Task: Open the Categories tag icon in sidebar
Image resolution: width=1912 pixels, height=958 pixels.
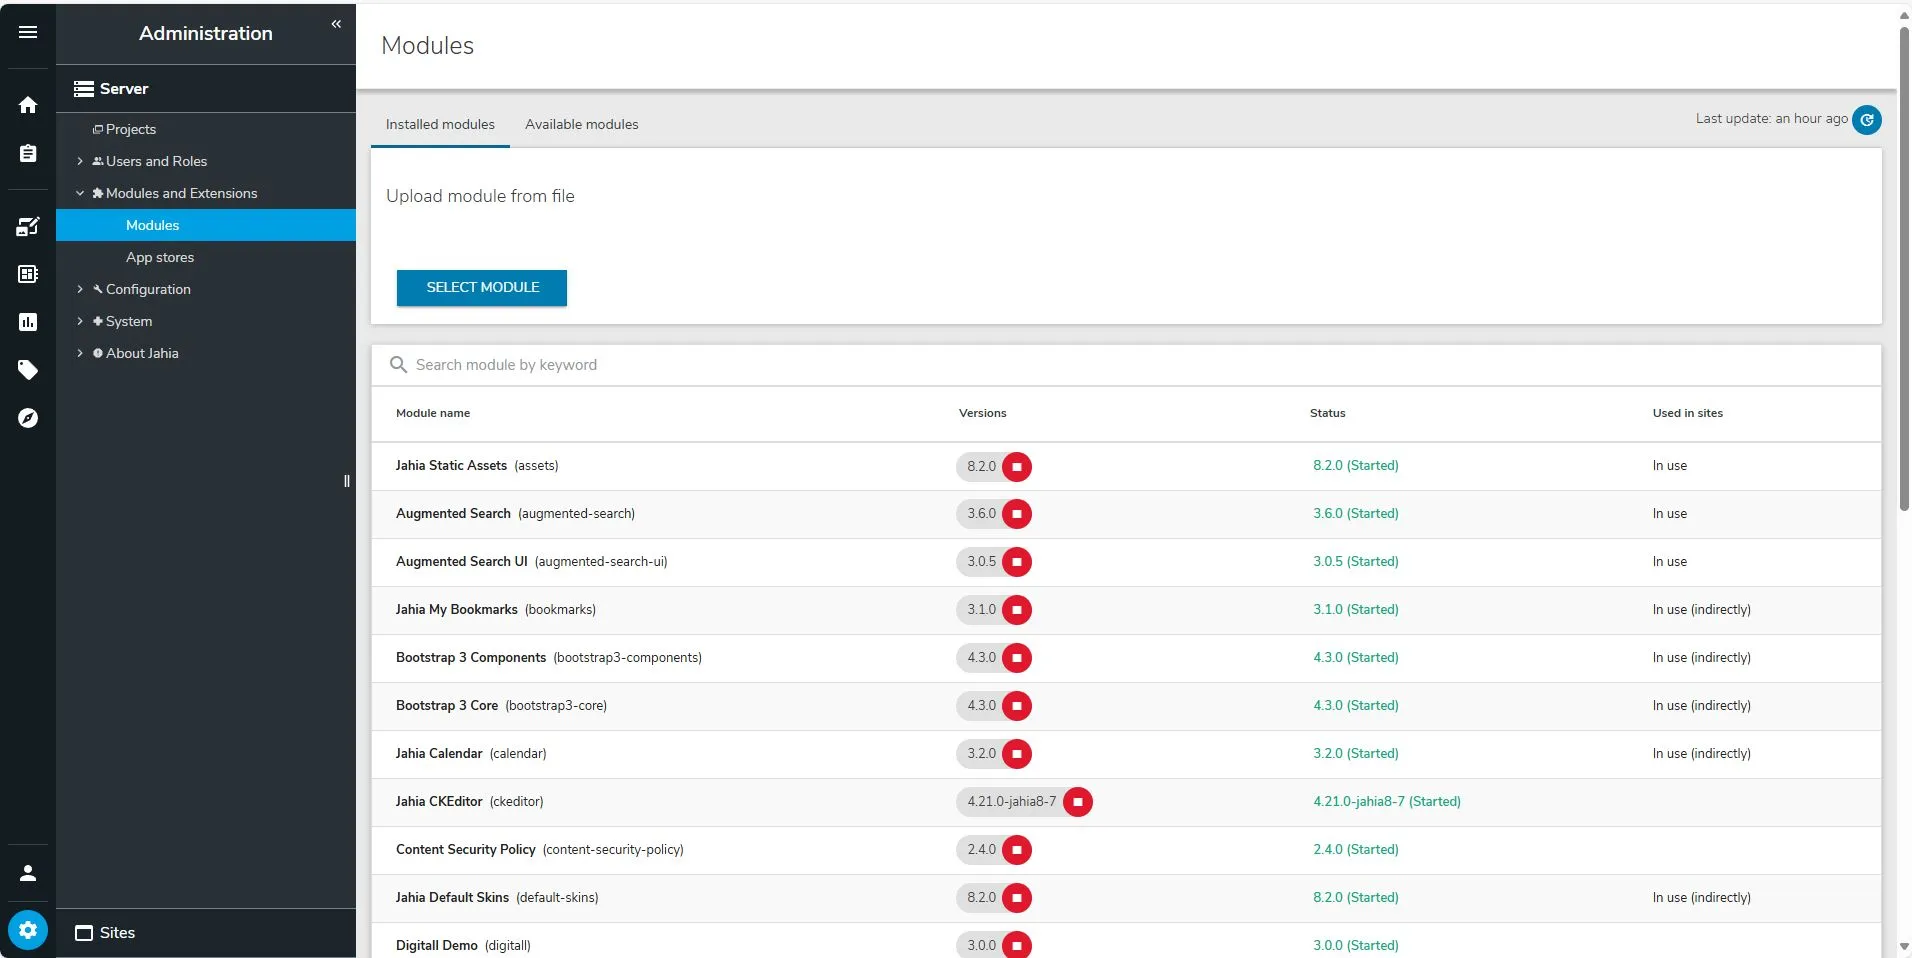Action: [27, 369]
